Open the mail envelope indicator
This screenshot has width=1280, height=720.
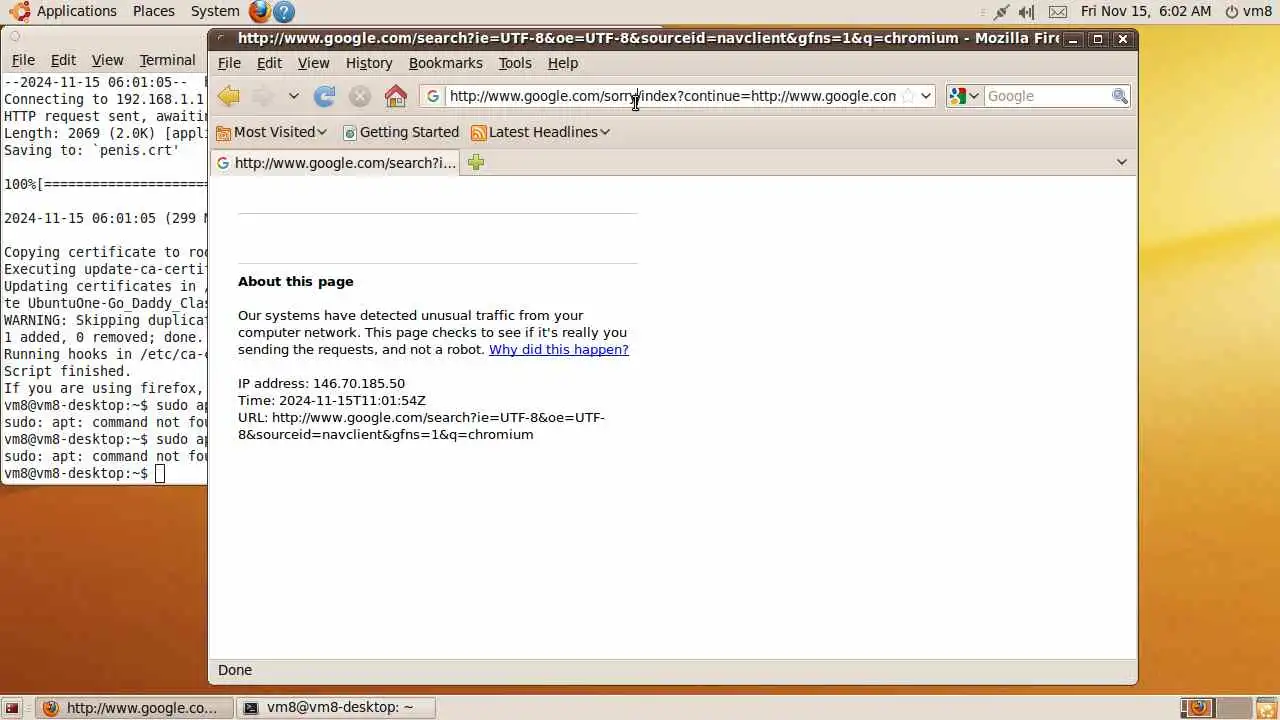(x=1058, y=12)
